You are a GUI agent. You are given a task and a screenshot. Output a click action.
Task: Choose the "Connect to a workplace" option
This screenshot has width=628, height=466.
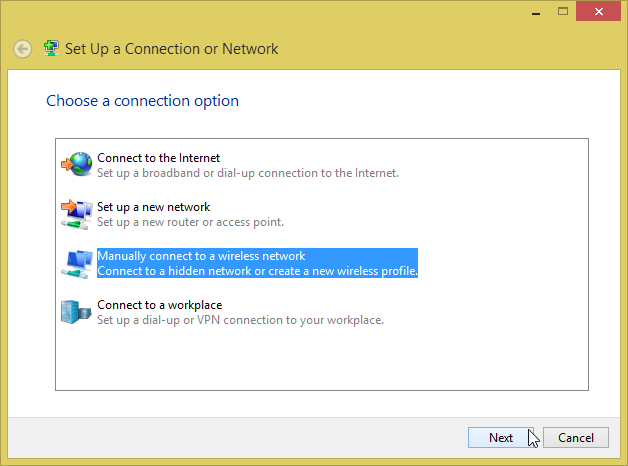coord(159,305)
